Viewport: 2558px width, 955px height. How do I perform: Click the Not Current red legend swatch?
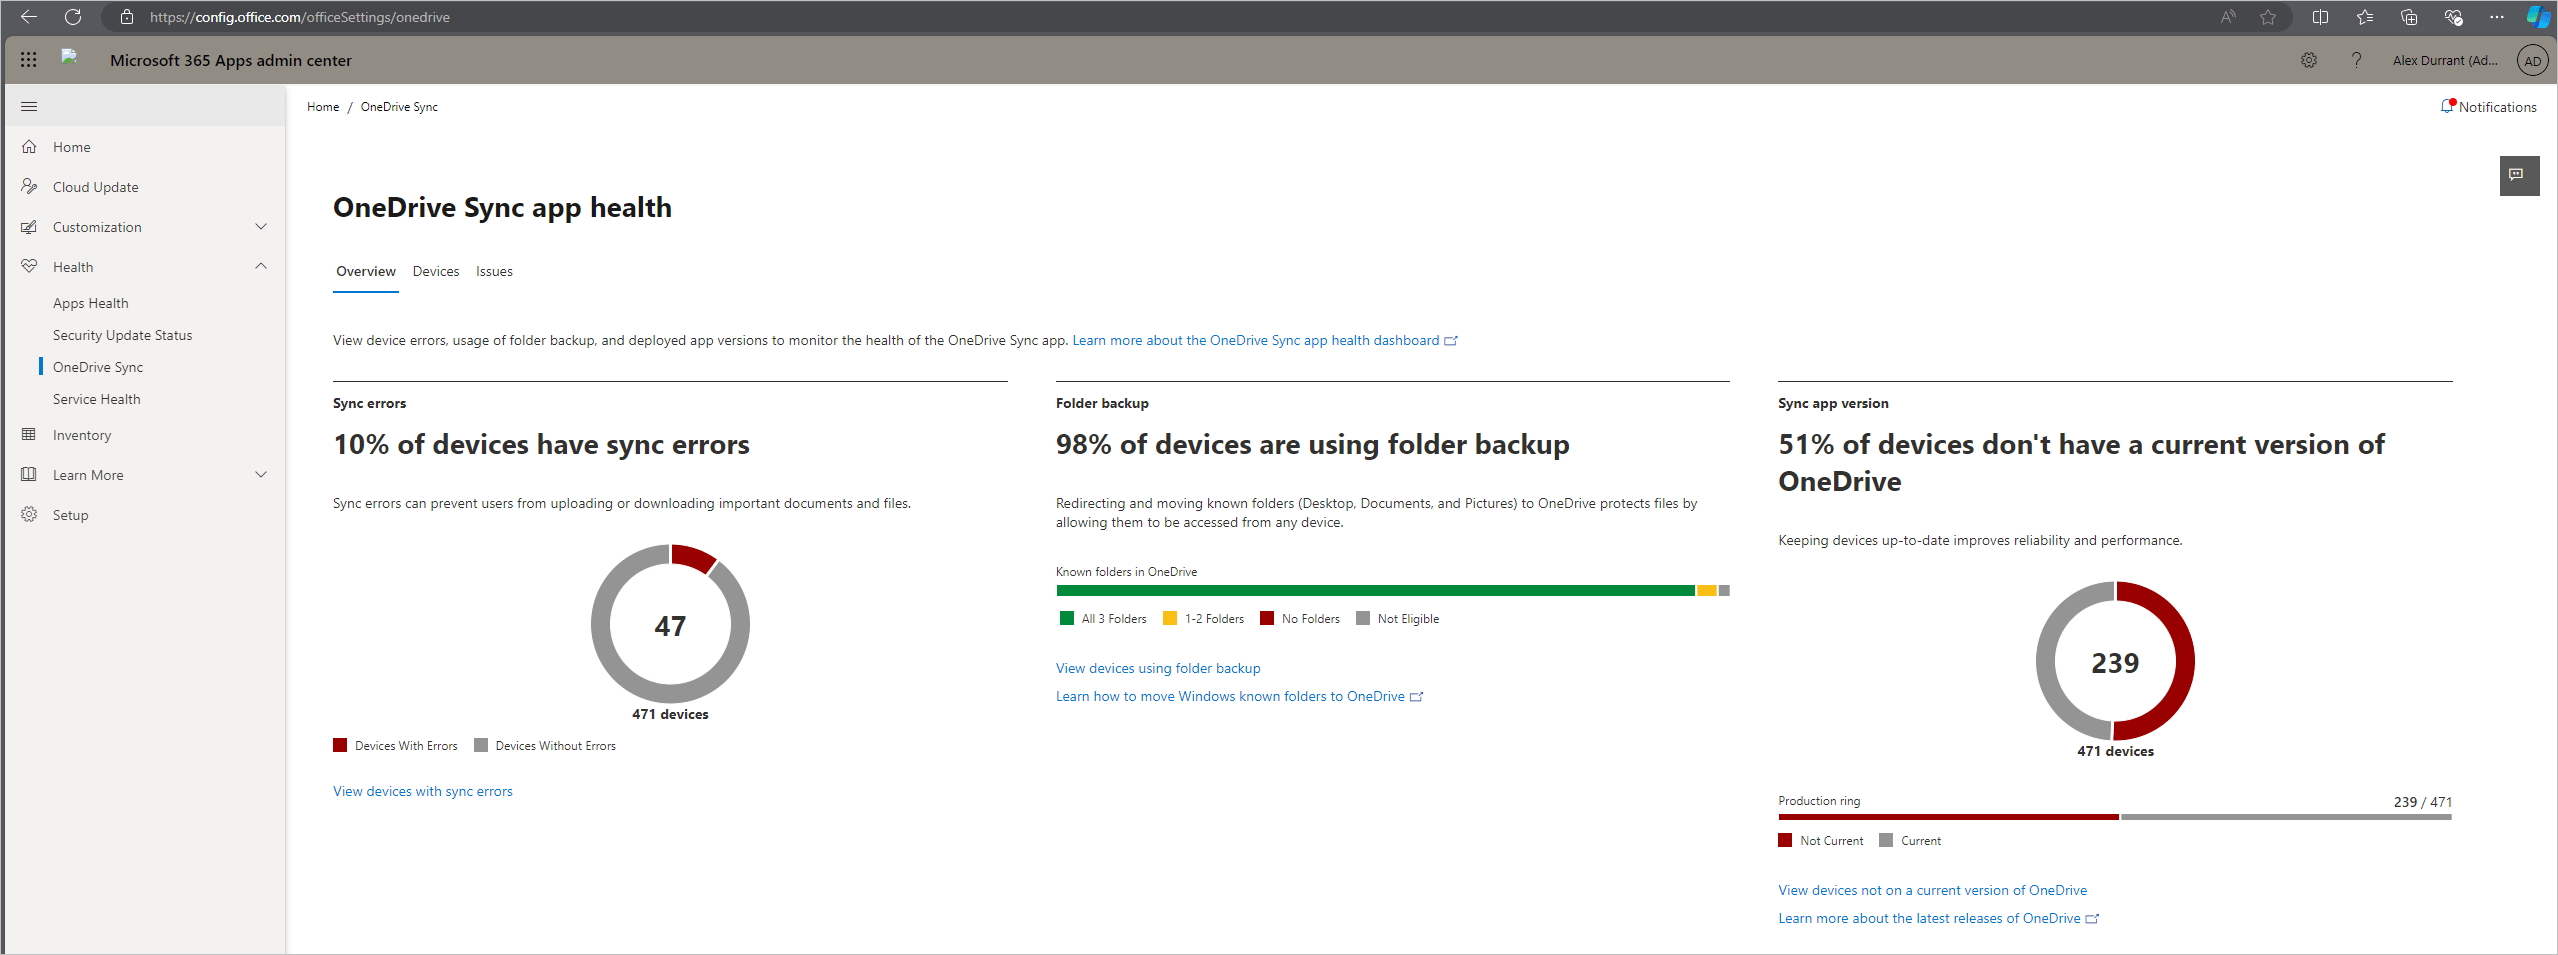point(1785,840)
